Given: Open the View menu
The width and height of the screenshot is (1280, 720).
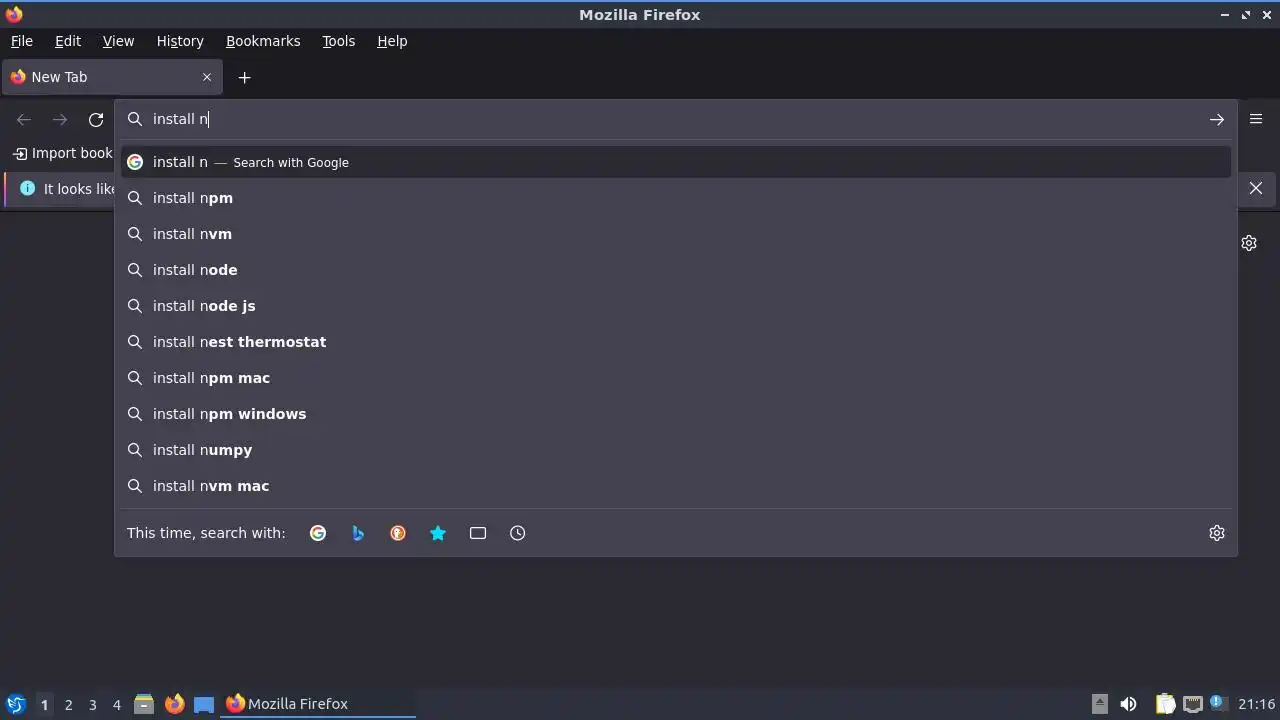Looking at the screenshot, I should click(118, 41).
